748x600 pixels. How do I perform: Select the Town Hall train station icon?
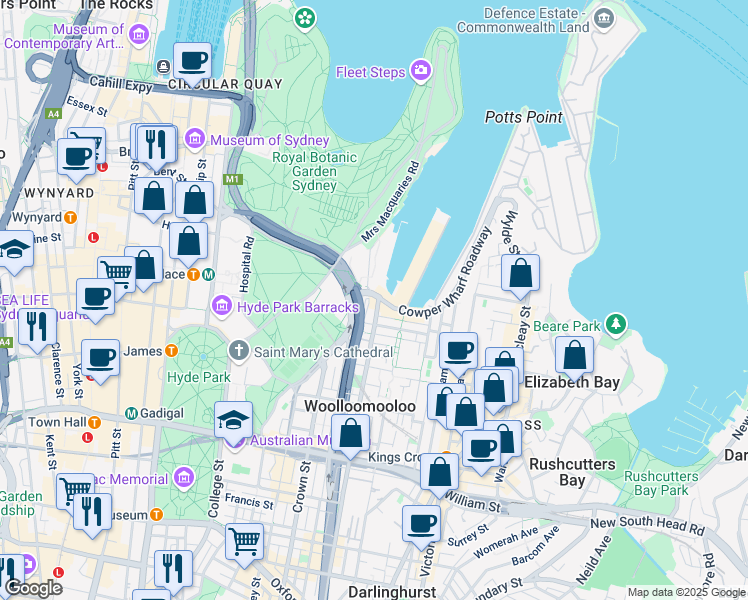[x=94, y=422]
